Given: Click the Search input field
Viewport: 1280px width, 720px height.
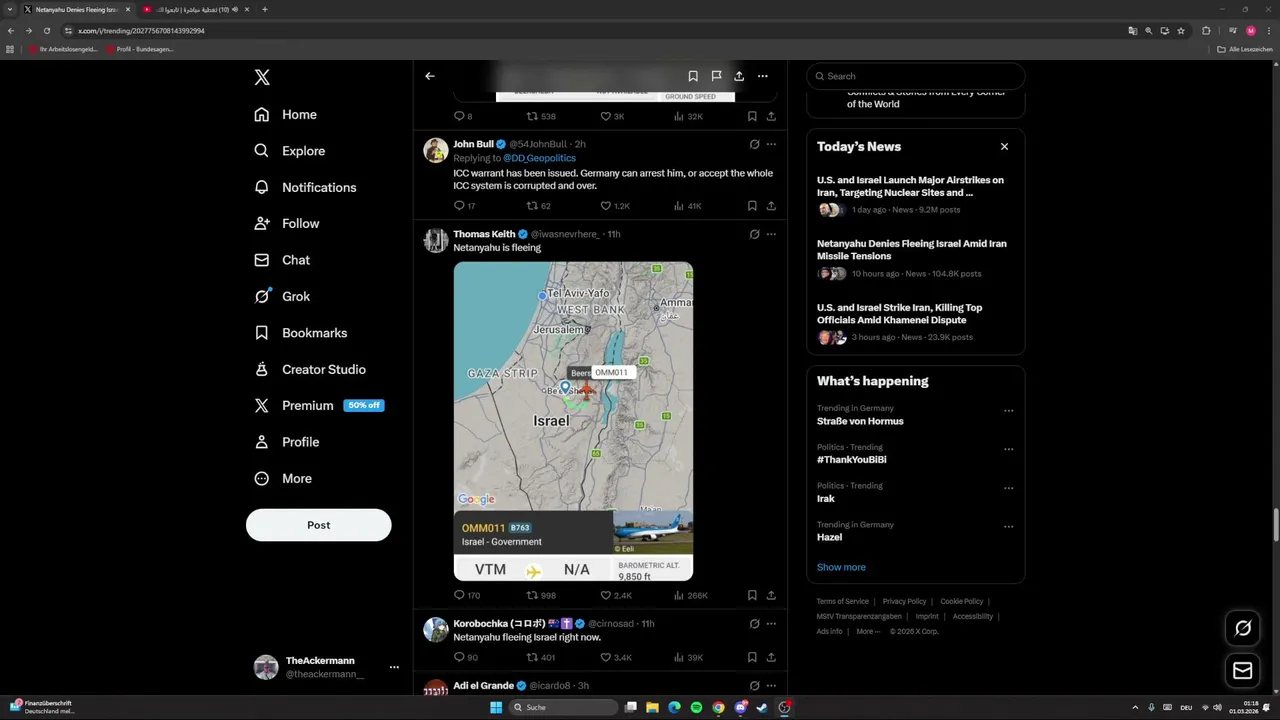Looking at the screenshot, I should point(915,76).
